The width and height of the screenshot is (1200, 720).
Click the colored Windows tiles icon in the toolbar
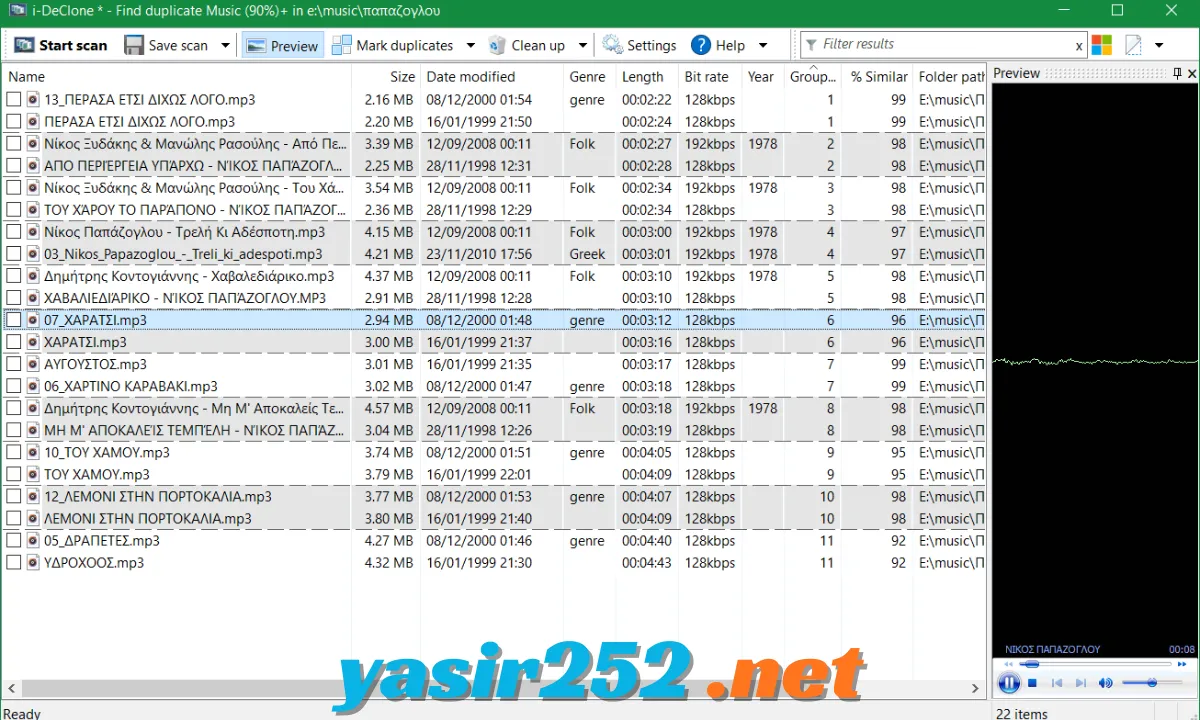(x=1101, y=45)
